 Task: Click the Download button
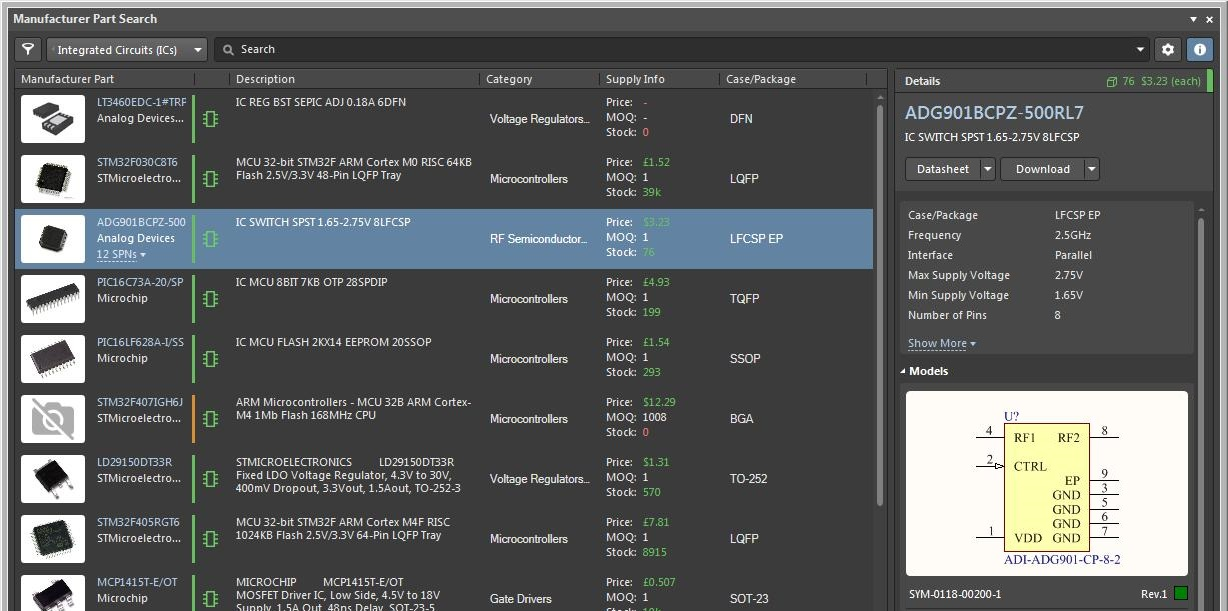pyautogui.click(x=1043, y=169)
